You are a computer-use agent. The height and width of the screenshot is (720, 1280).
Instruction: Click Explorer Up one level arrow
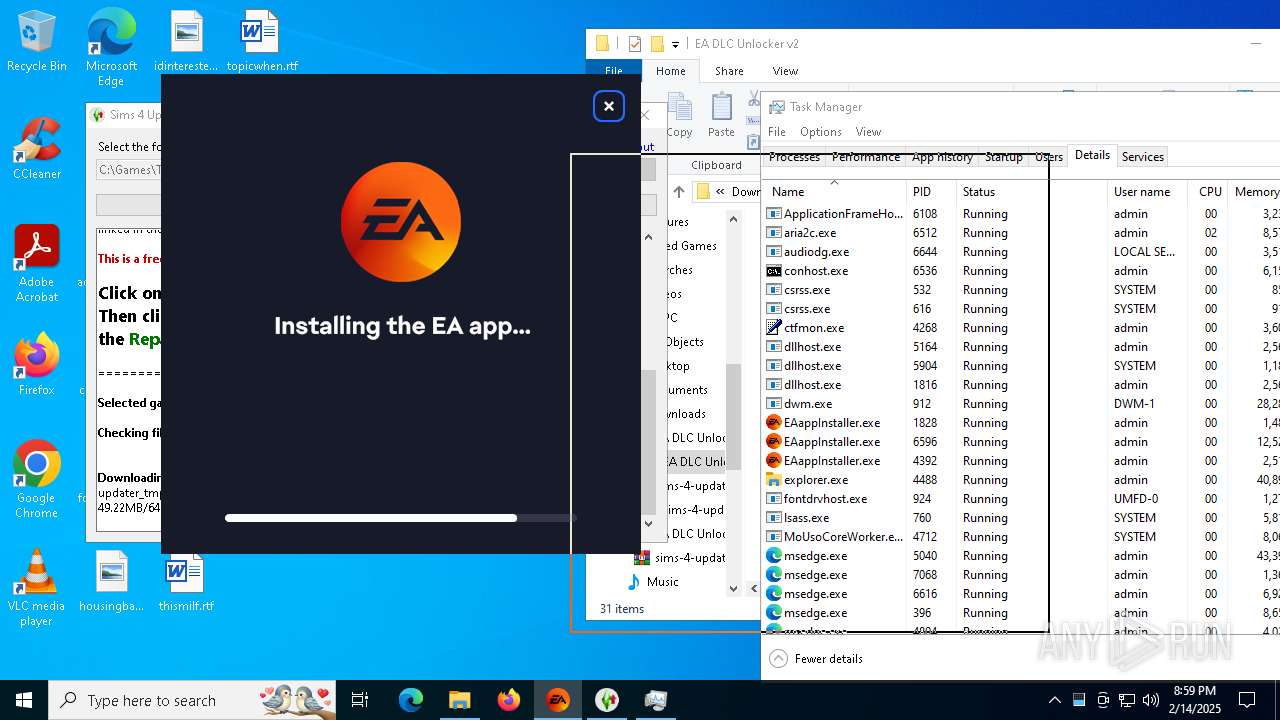pyautogui.click(x=679, y=192)
